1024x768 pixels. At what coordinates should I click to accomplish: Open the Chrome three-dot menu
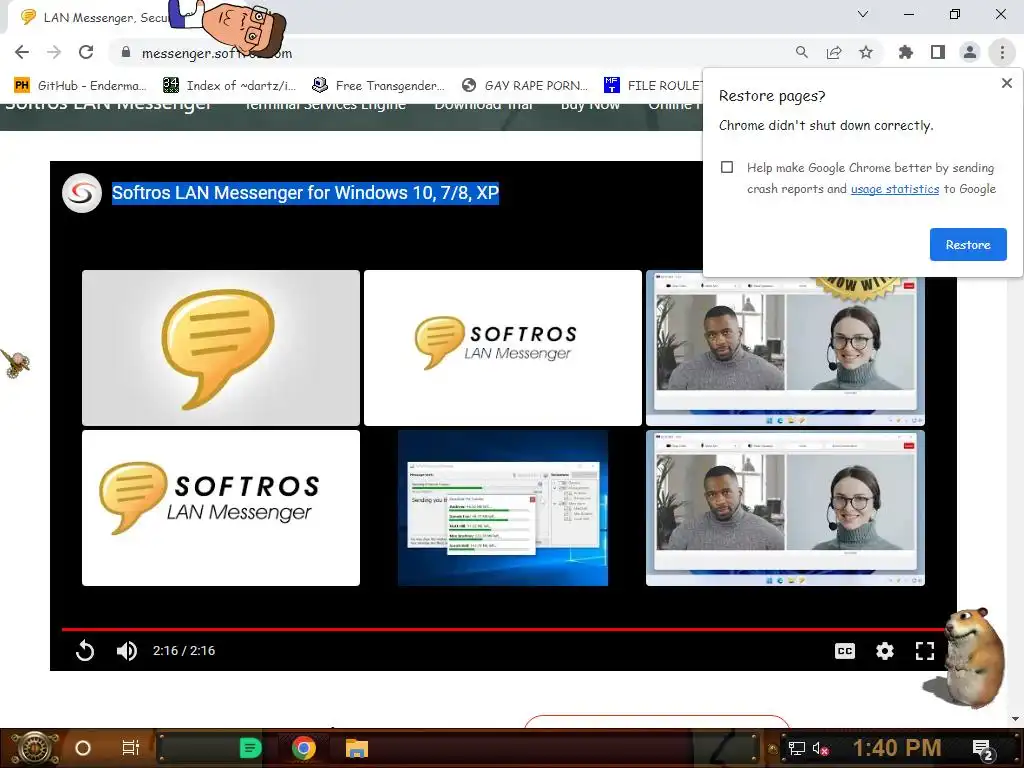pyautogui.click(x=1002, y=52)
